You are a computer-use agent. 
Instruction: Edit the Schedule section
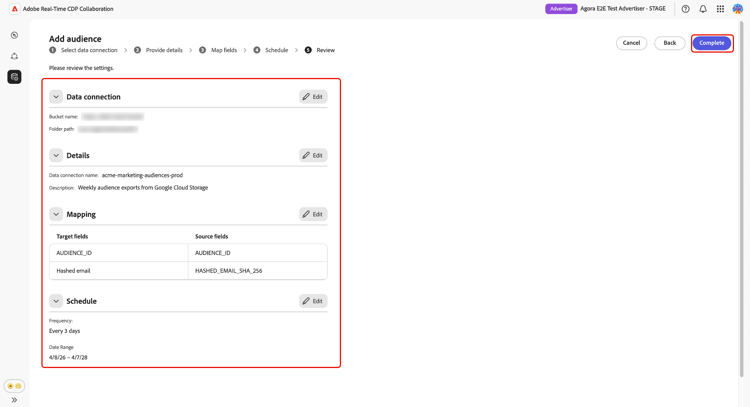[x=313, y=301]
